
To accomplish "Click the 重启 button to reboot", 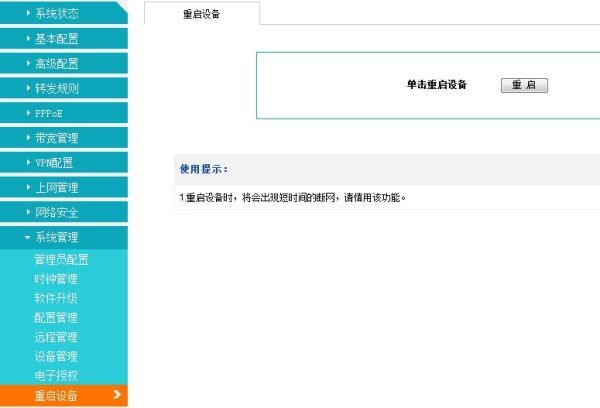I will tap(524, 85).
